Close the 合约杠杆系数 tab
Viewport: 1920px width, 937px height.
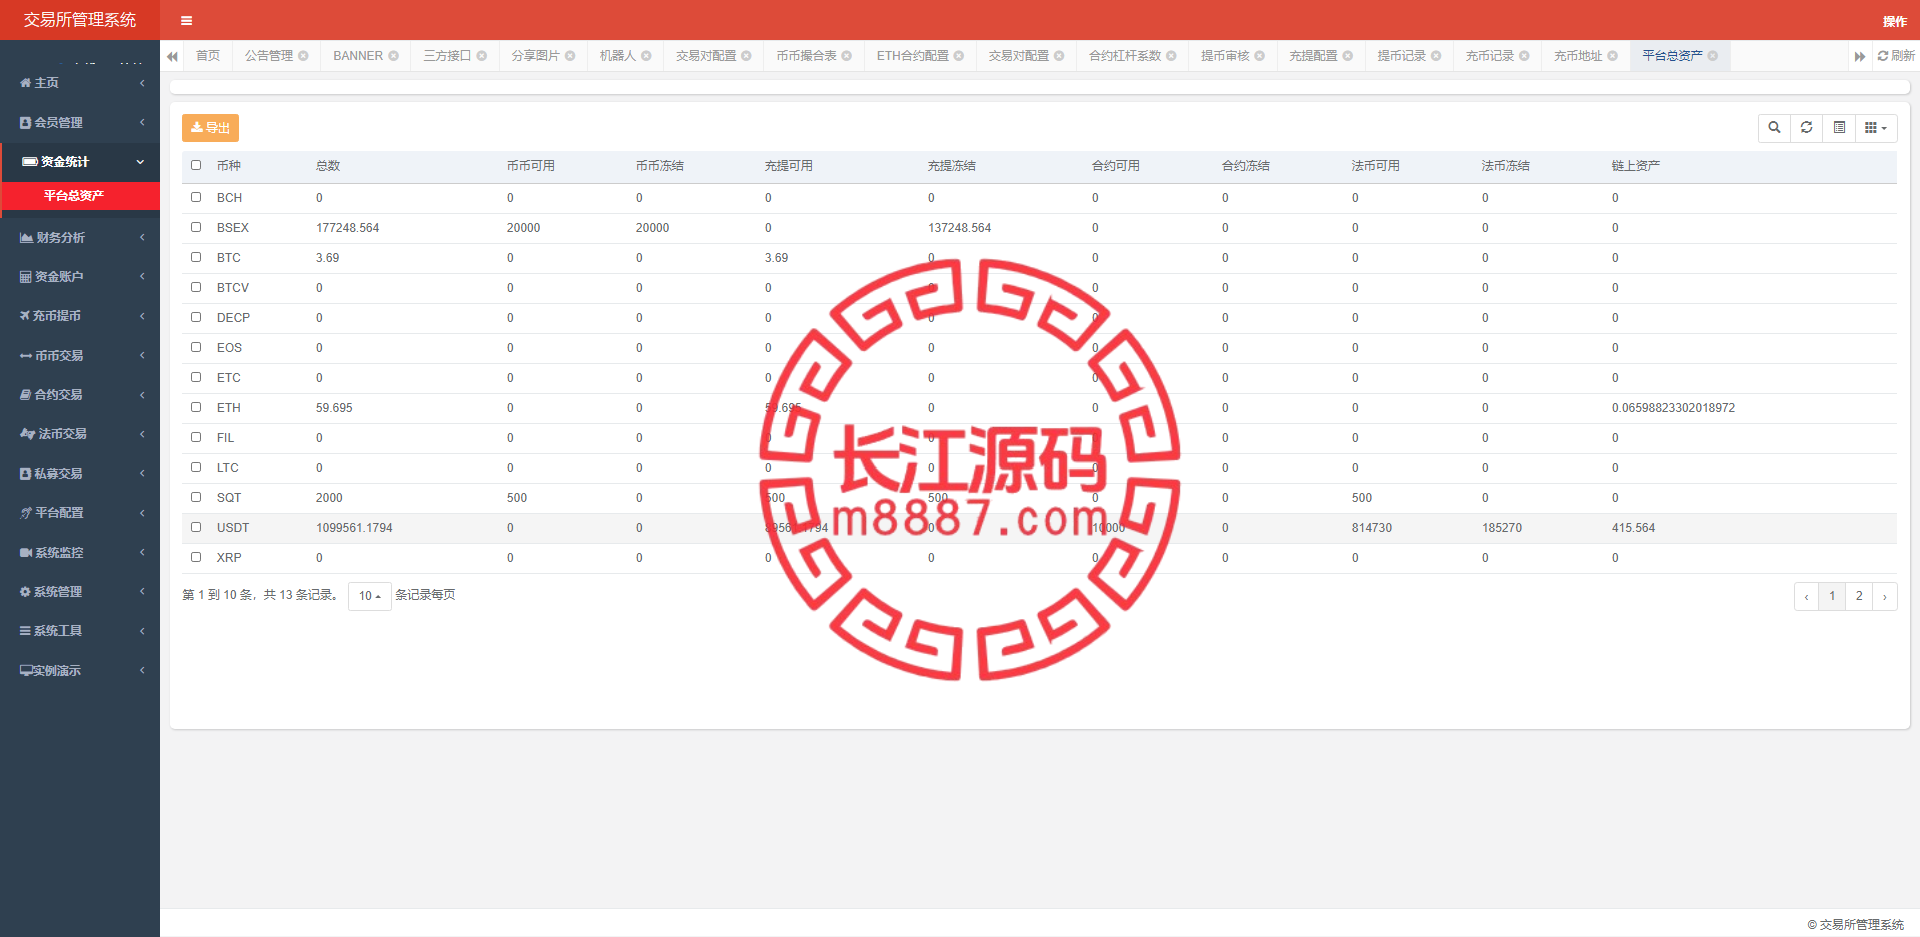coord(1171,56)
